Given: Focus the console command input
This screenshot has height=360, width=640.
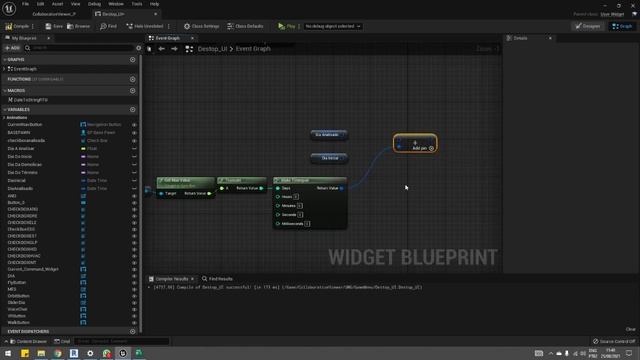Looking at the screenshot, I should 121,341.
